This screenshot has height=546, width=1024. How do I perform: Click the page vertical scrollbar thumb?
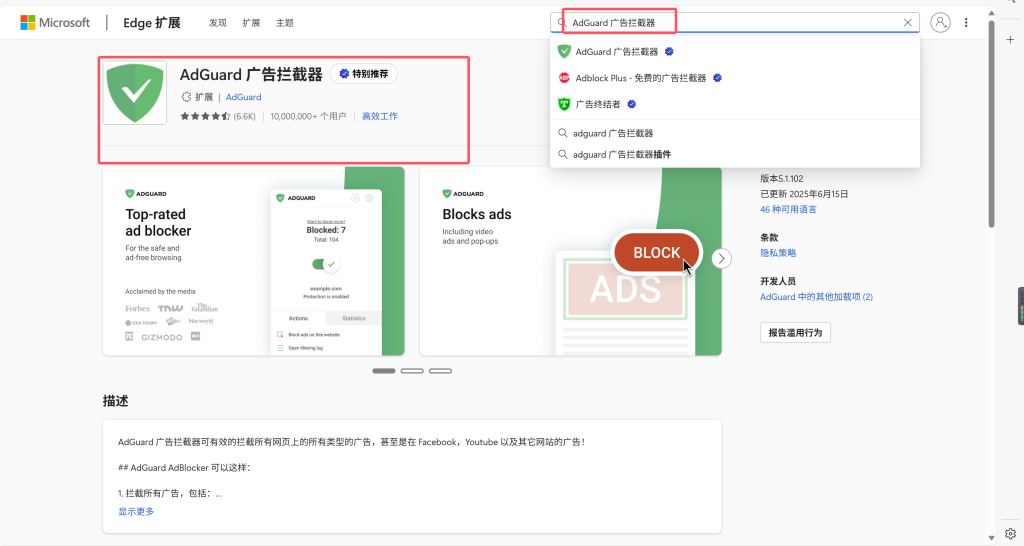[x=991, y=124]
